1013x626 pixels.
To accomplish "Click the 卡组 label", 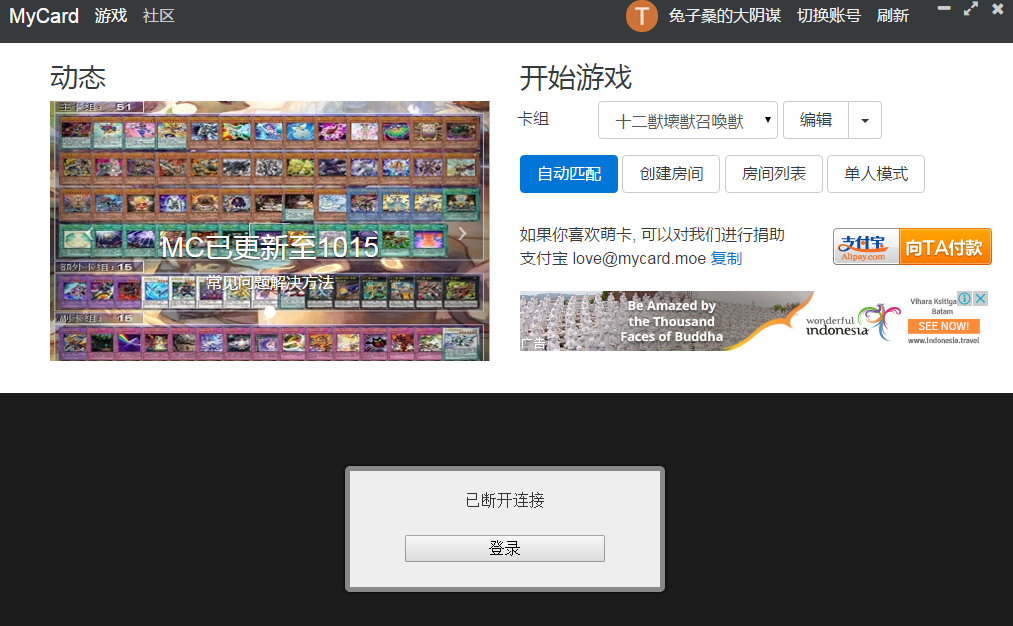I will (x=534, y=119).
